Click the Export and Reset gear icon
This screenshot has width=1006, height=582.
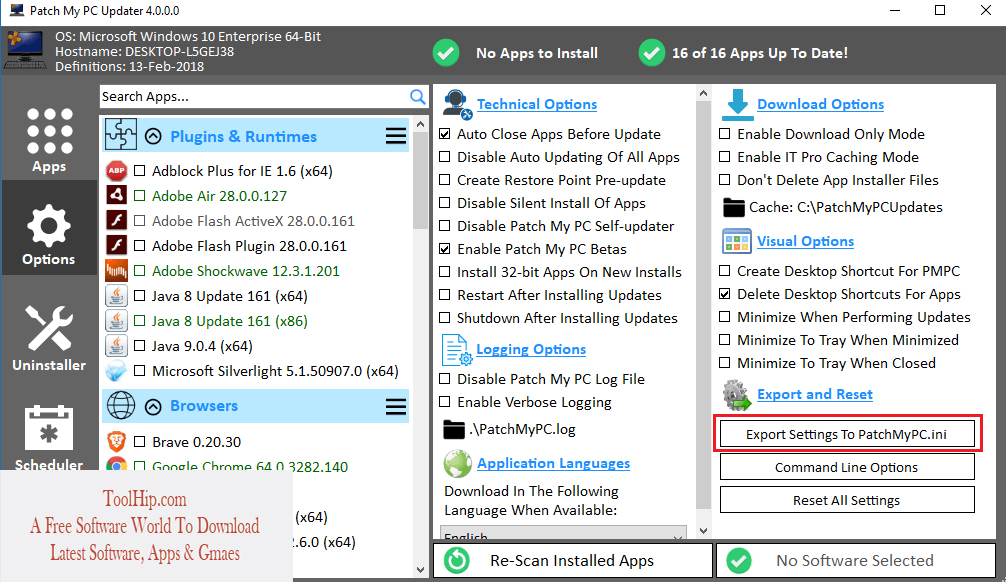pyautogui.click(x=737, y=395)
